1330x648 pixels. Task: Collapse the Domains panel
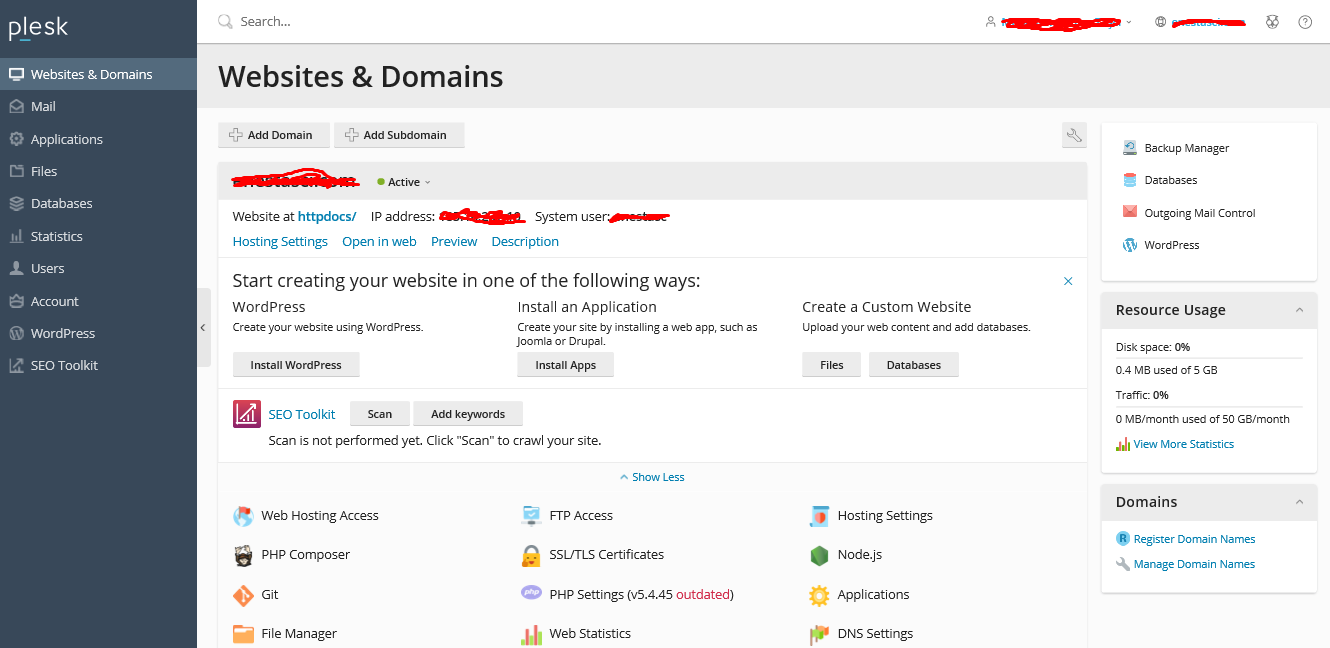pos(1300,502)
